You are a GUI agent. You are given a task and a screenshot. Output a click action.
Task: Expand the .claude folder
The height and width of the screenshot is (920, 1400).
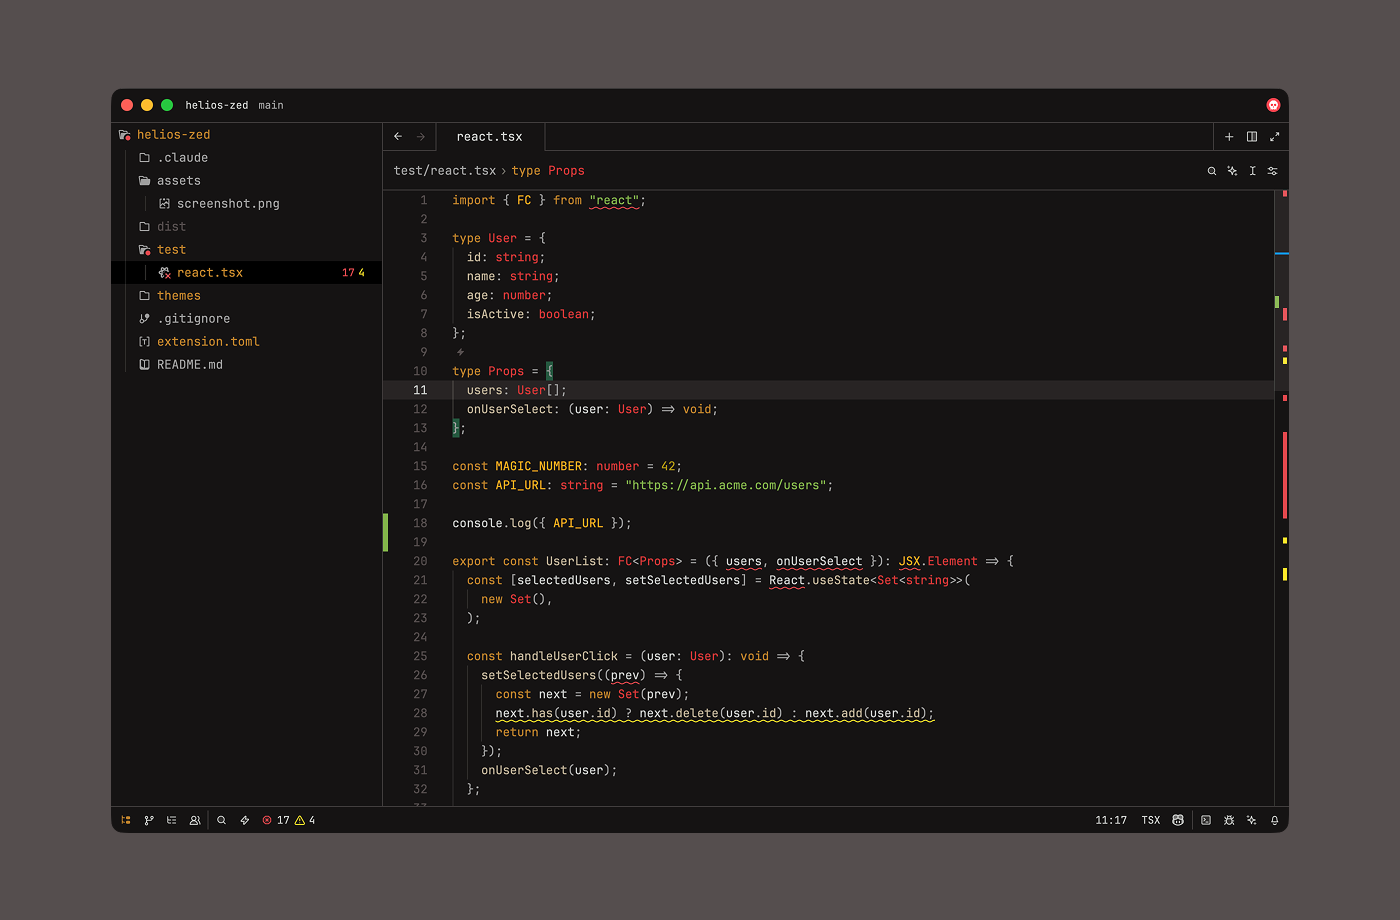pyautogui.click(x=246, y=158)
